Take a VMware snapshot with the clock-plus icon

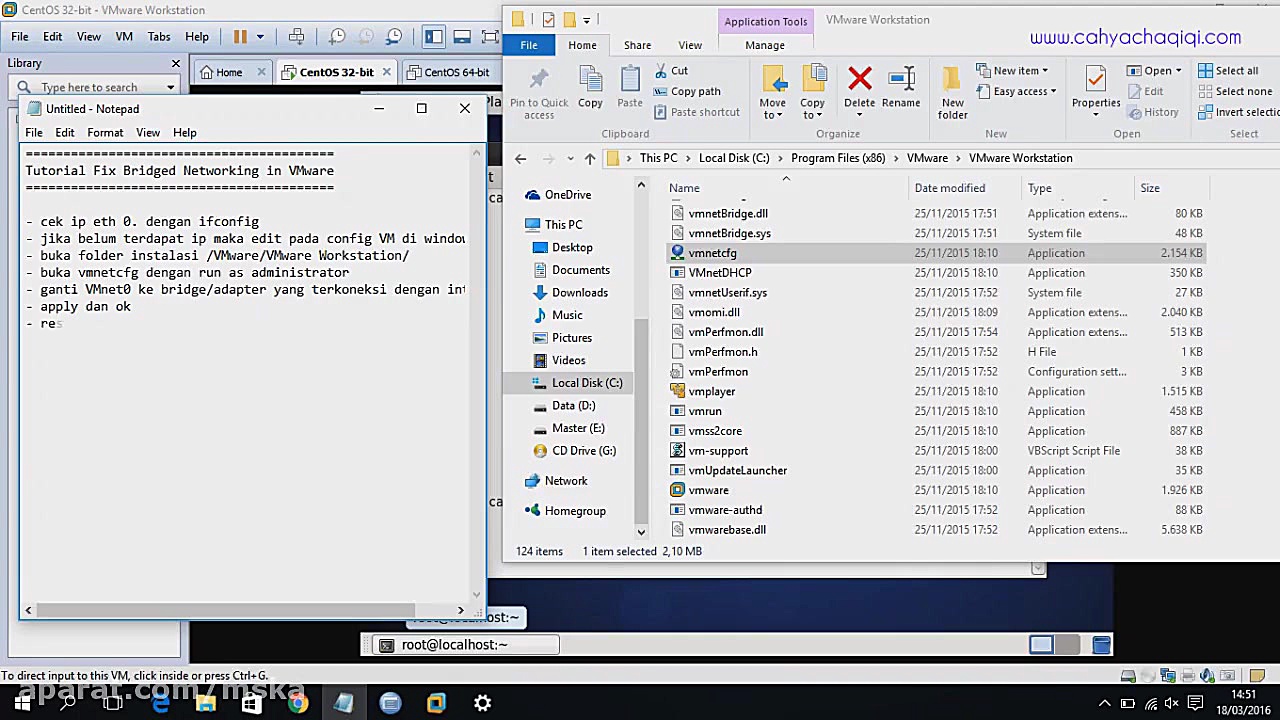337,37
